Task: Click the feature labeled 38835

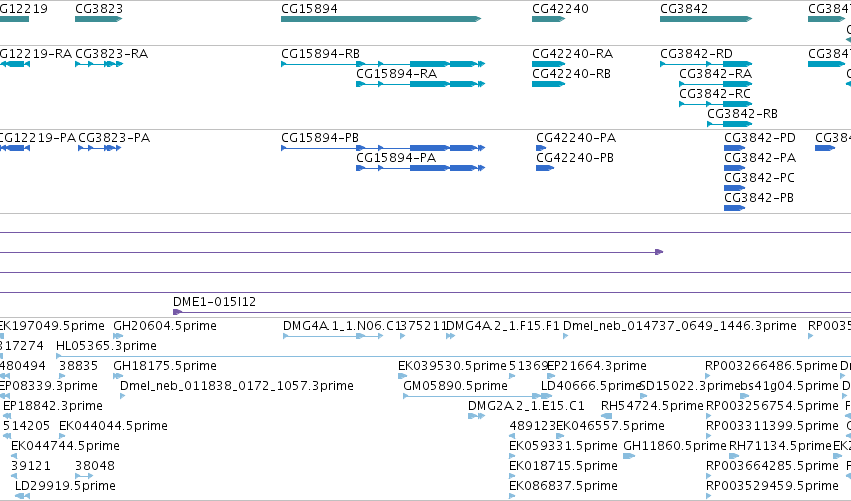Action: (x=78, y=366)
